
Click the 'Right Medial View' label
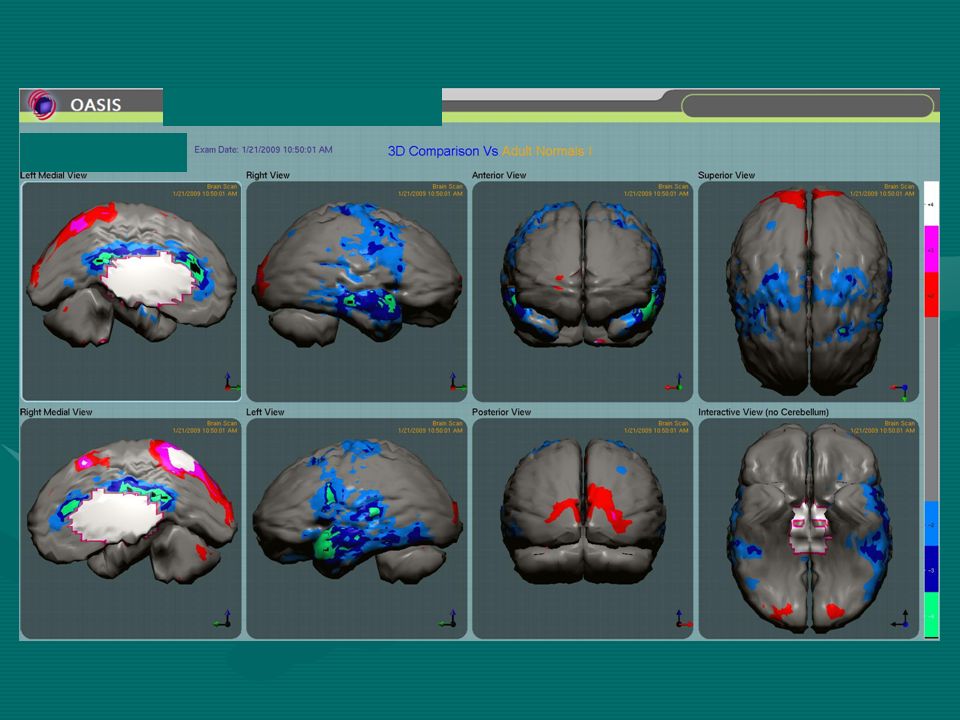pos(56,412)
